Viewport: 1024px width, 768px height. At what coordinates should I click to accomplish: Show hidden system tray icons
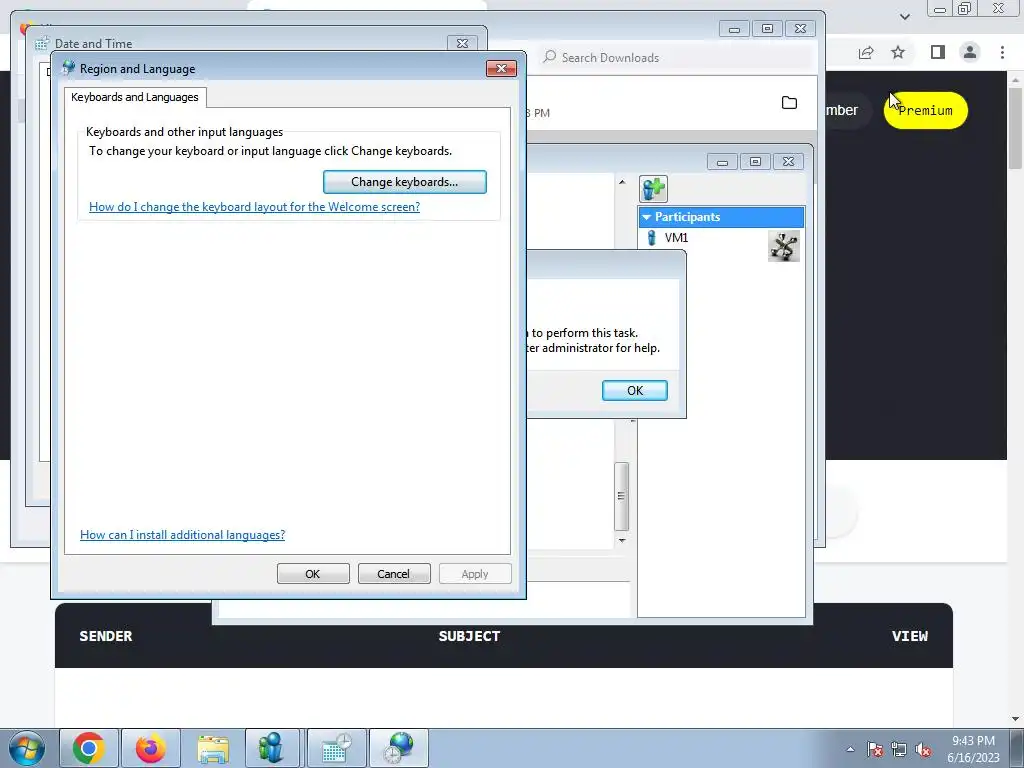click(850, 749)
